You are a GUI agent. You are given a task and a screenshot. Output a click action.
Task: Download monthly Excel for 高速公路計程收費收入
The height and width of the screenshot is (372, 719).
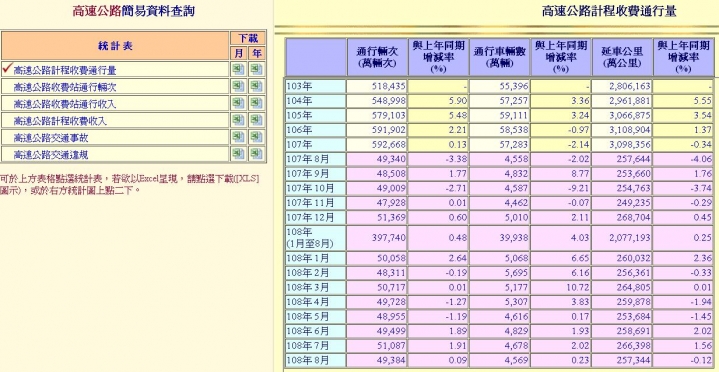tap(238, 120)
